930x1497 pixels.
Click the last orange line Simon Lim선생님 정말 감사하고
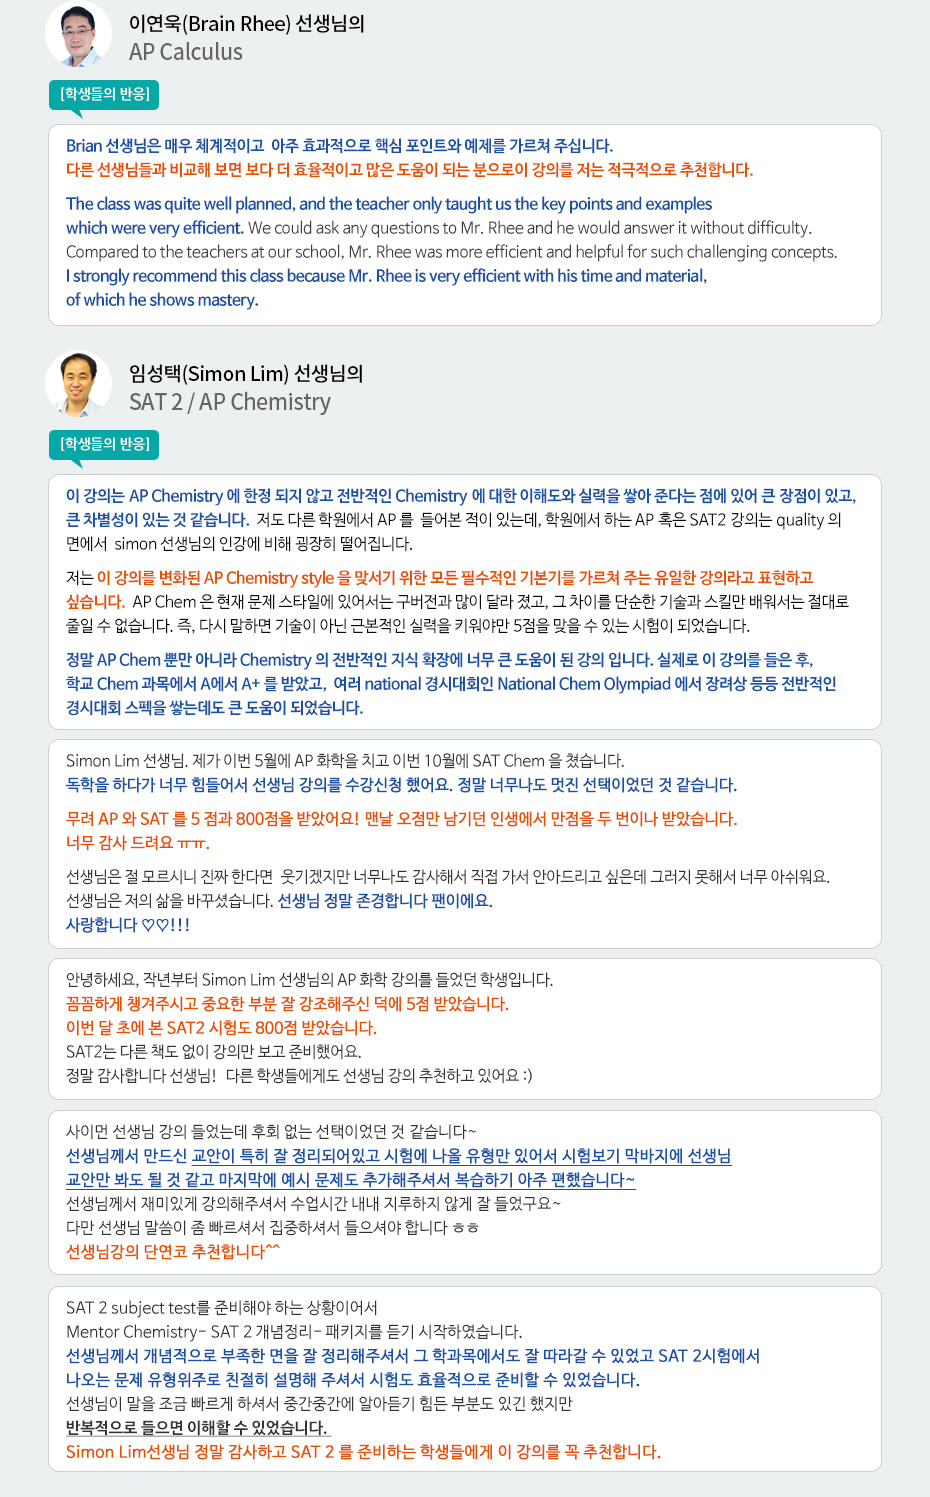click(363, 1452)
